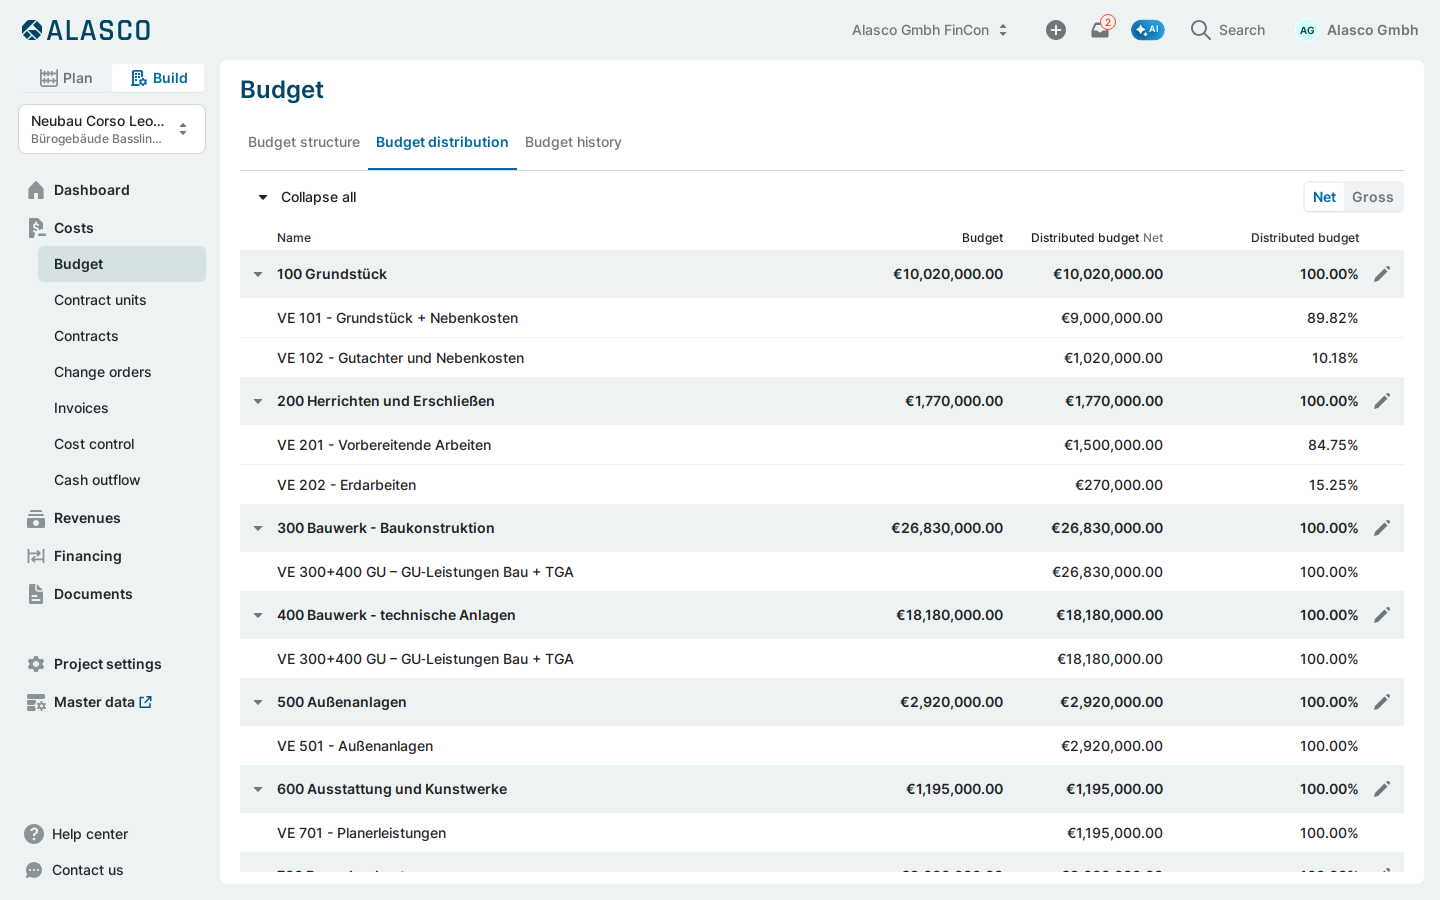Edit 500 Außenanlagen distribution via pencil
The image size is (1440, 900).
tap(1382, 702)
